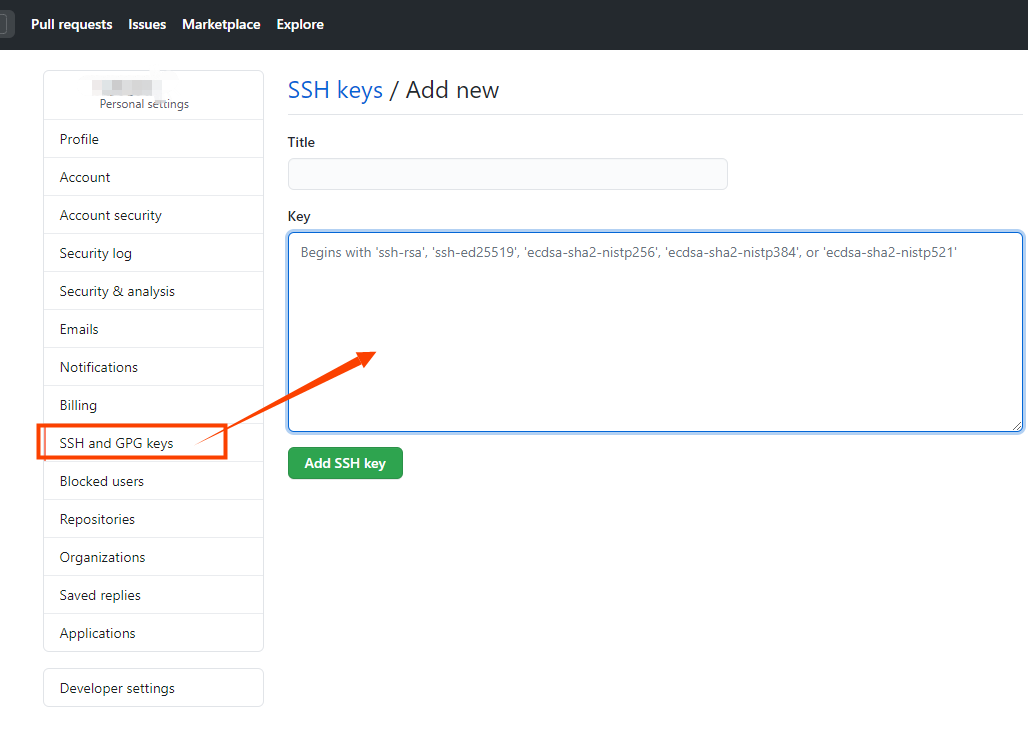Focus the Title input field
Viewport: 1028px width, 732px height.
pyautogui.click(x=507, y=174)
